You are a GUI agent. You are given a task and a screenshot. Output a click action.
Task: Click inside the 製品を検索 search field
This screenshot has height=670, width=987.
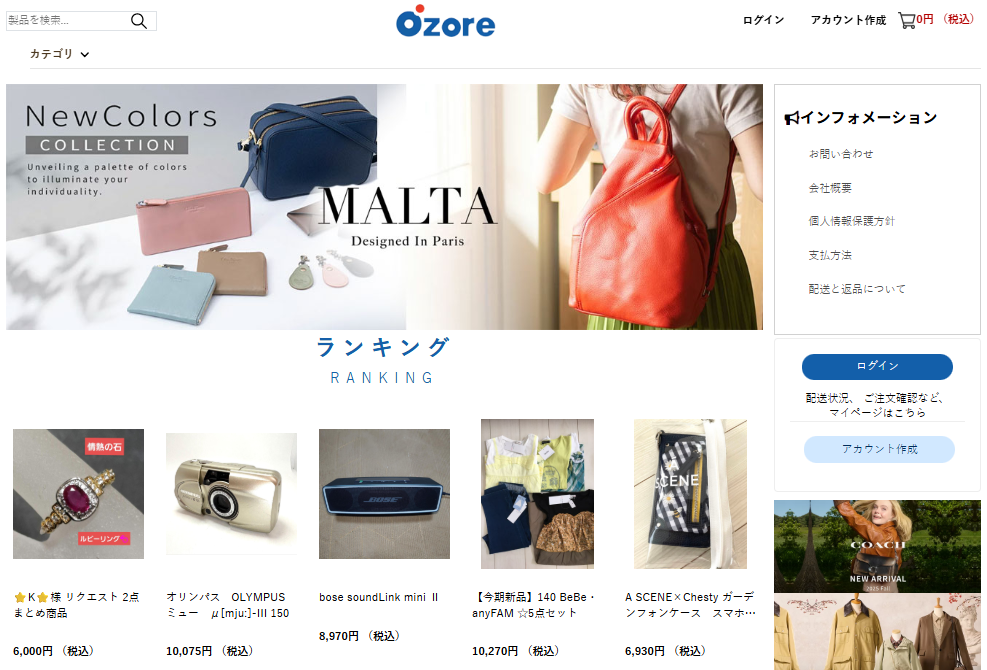coord(67,21)
